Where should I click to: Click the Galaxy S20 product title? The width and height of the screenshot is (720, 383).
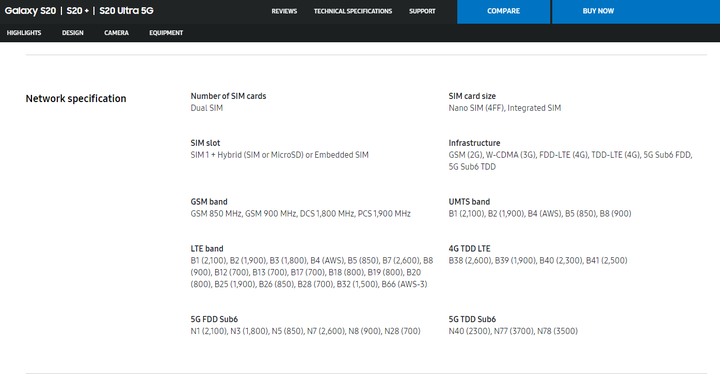point(79,11)
